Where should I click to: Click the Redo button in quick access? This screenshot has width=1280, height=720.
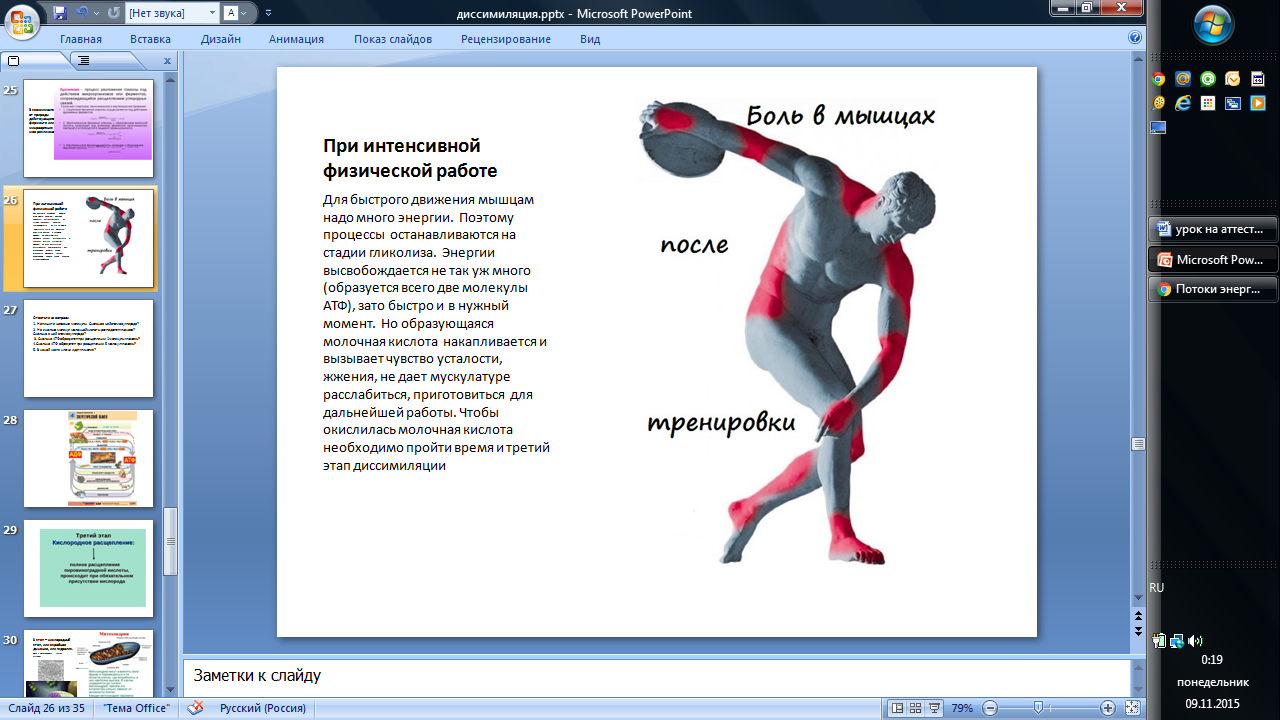(113, 13)
